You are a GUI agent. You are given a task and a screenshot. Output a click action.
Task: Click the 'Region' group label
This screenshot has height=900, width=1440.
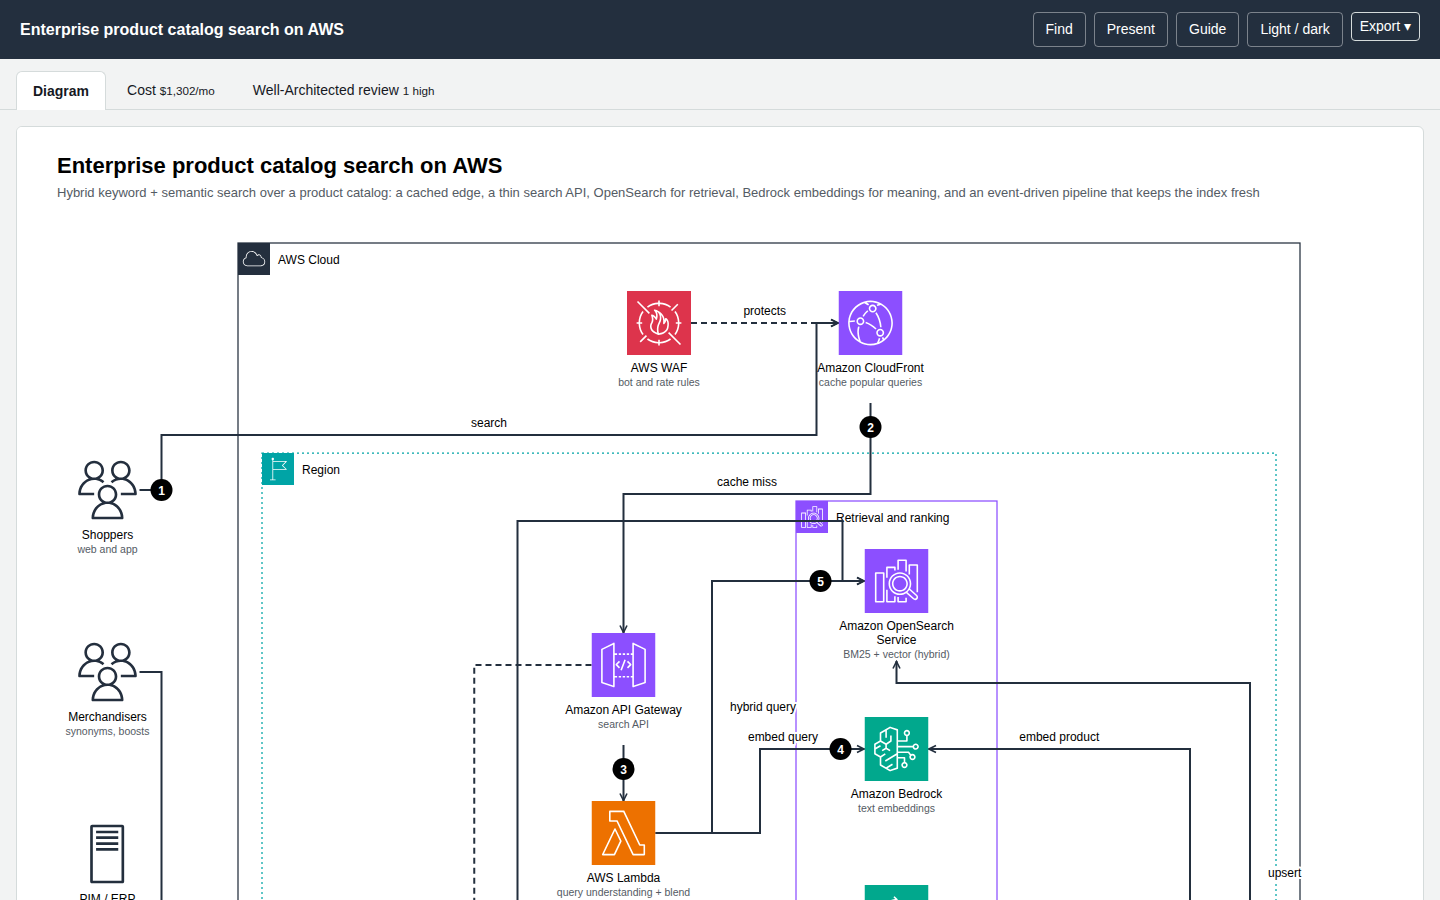[x=321, y=470]
